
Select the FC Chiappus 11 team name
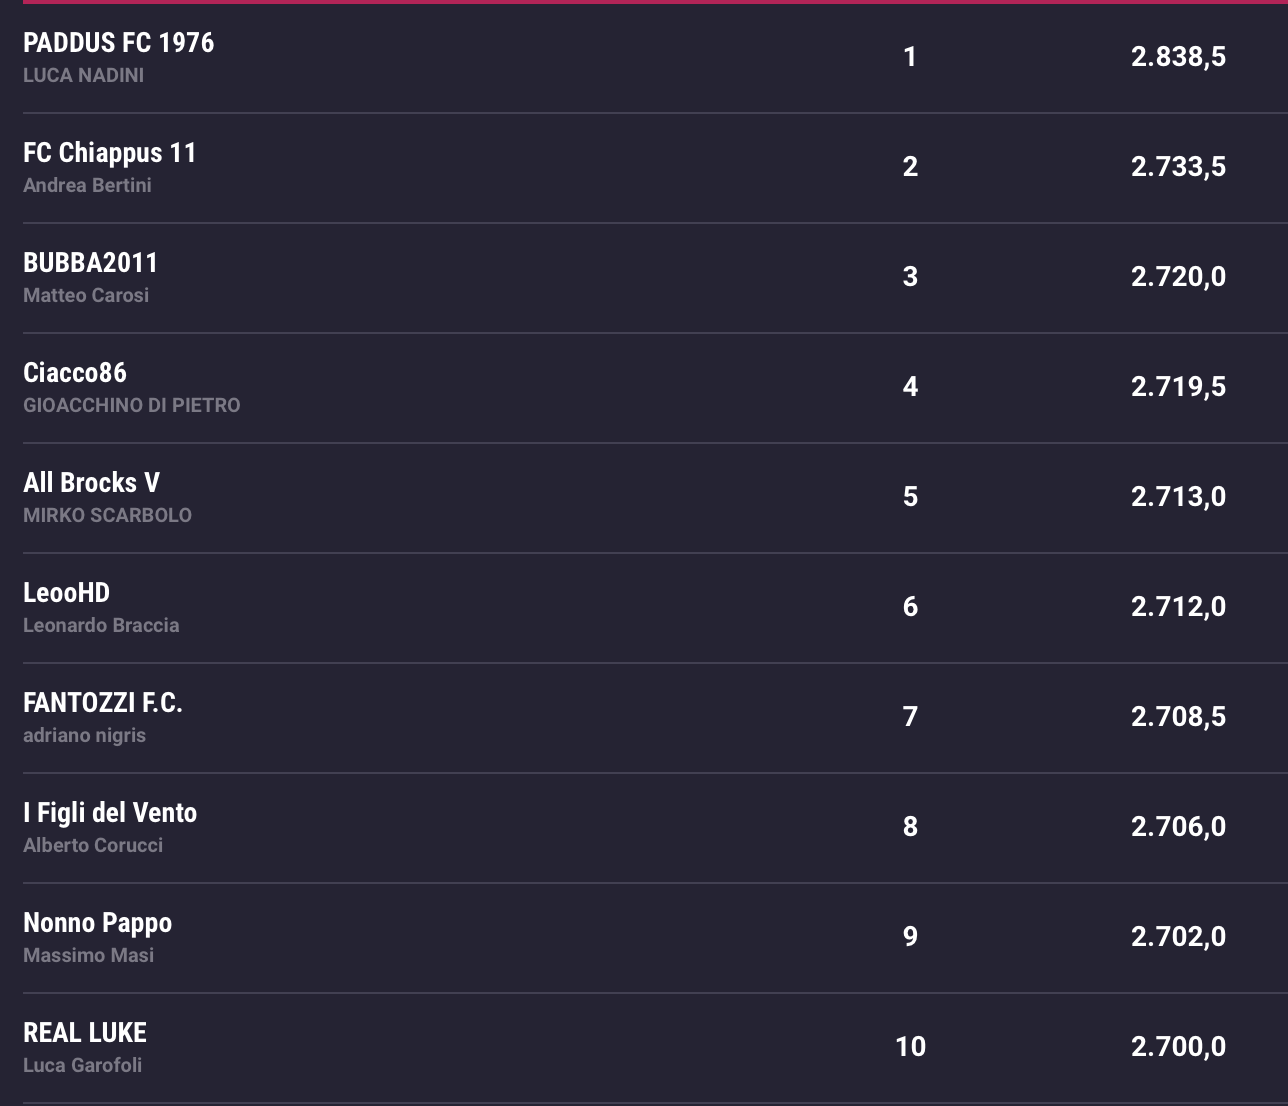[110, 153]
